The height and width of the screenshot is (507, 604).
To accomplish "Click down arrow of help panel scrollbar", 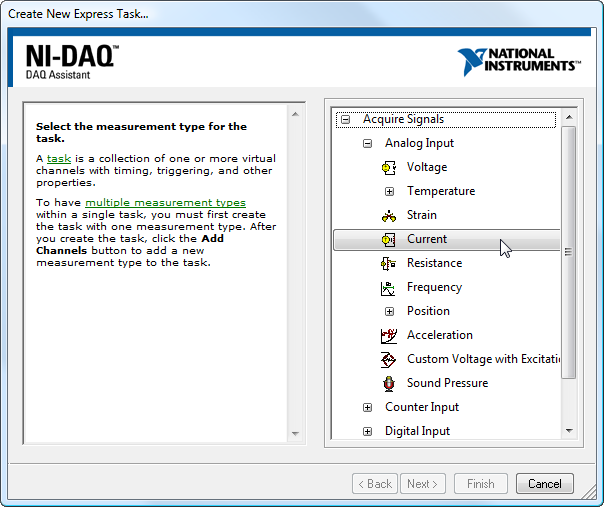I will tap(295, 433).
